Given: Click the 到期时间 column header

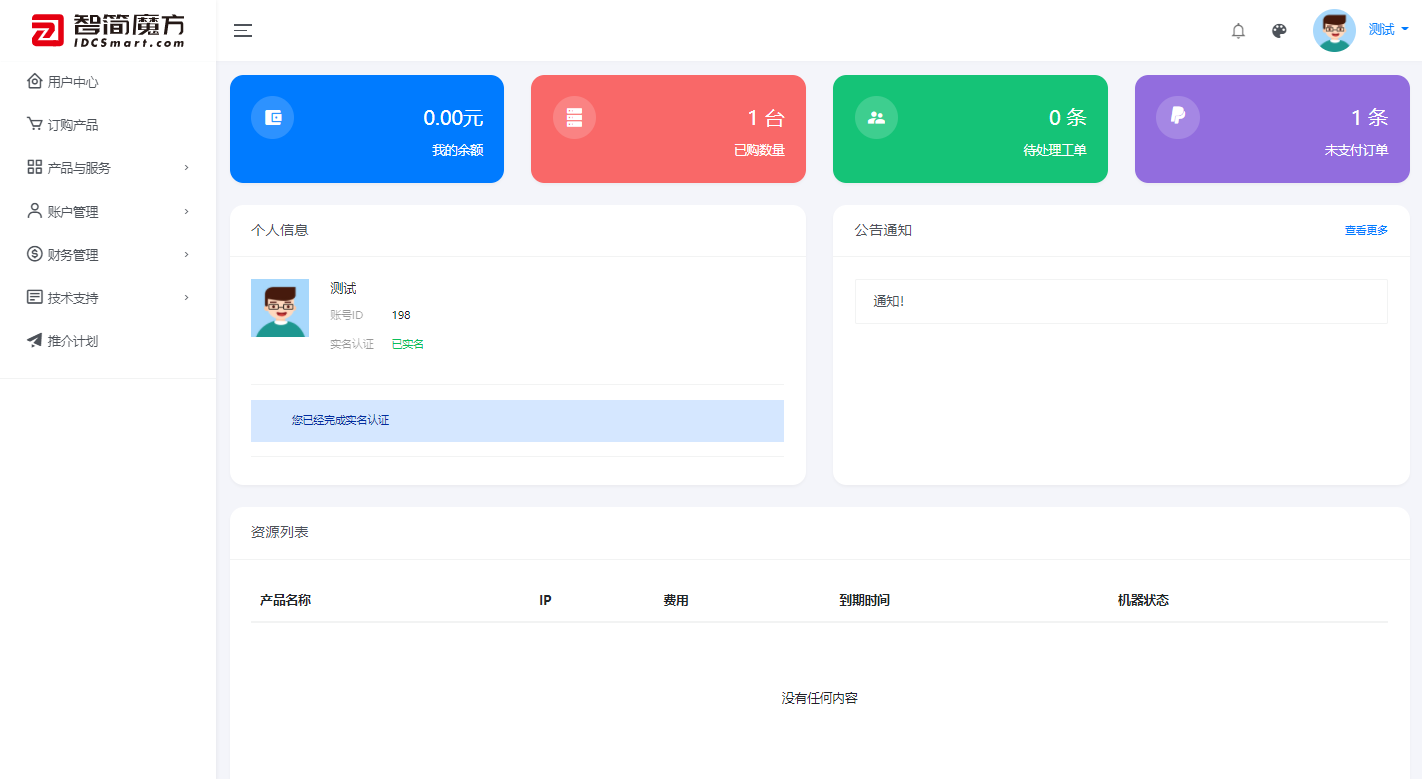Looking at the screenshot, I should coord(864,600).
